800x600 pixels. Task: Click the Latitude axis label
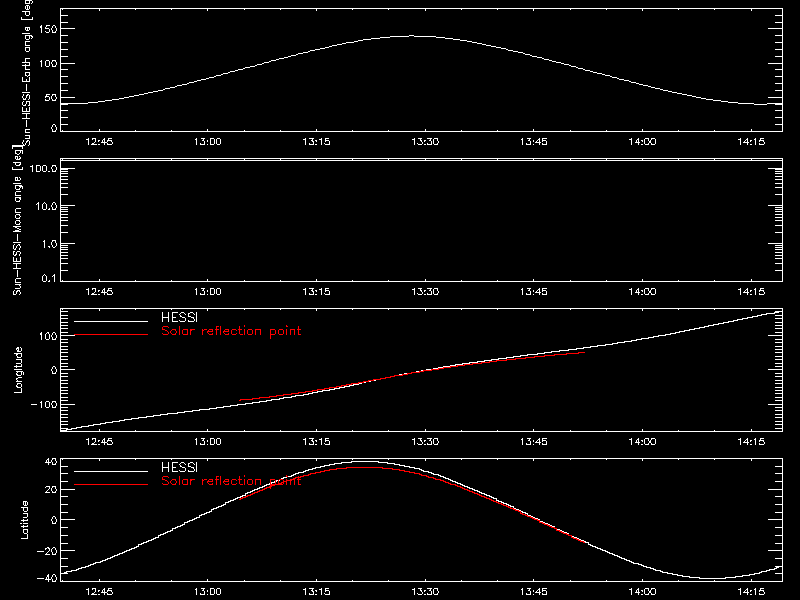click(x=24, y=520)
